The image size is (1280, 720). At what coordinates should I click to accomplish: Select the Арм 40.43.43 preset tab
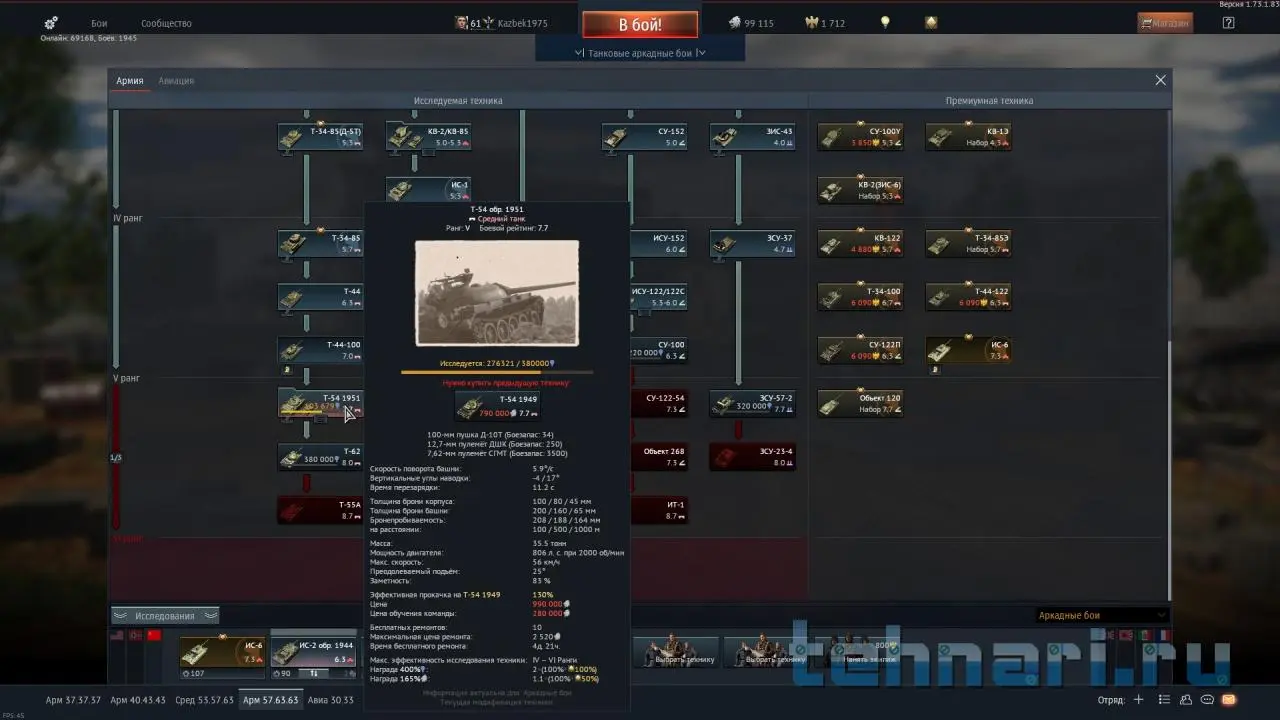(x=138, y=700)
